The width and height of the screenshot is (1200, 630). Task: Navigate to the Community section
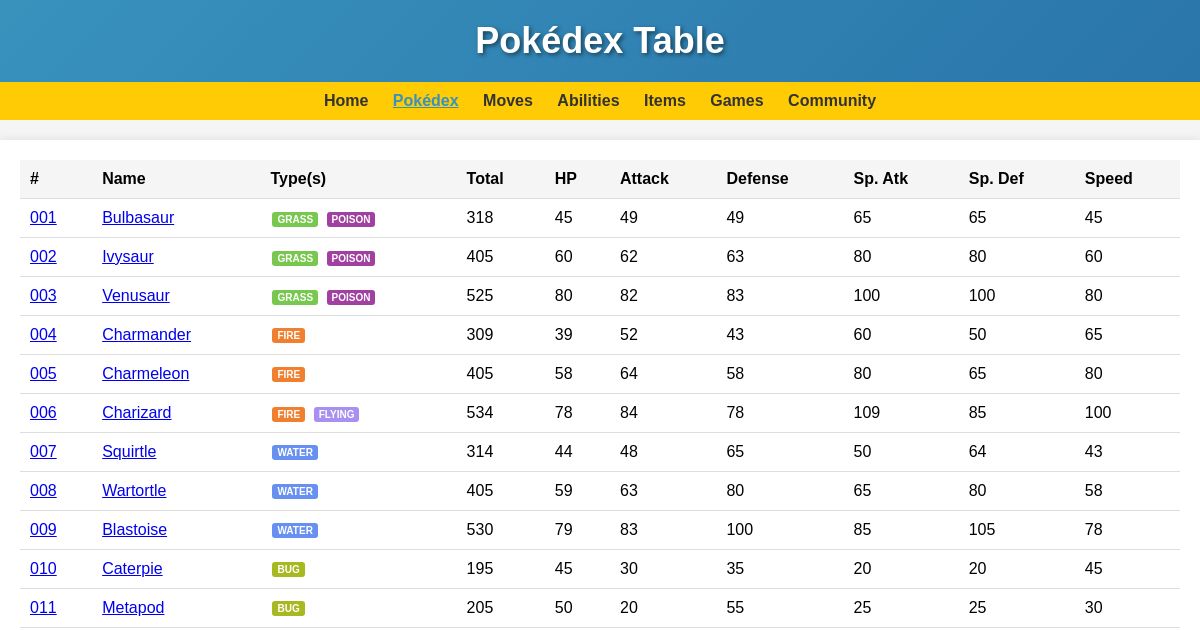coord(832,101)
